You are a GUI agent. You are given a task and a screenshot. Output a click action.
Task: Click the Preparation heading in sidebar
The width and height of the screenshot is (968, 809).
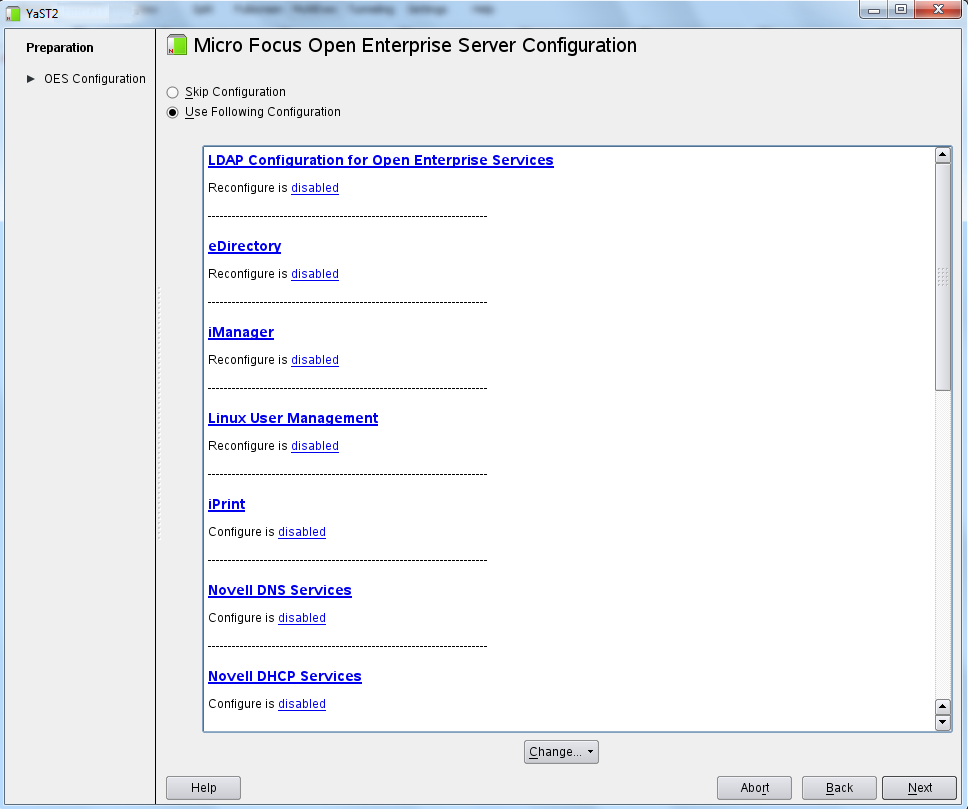click(60, 48)
